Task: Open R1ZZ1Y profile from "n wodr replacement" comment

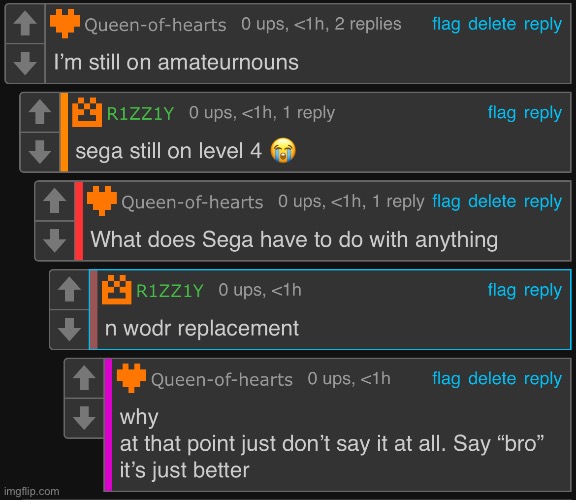Action: (x=170, y=291)
